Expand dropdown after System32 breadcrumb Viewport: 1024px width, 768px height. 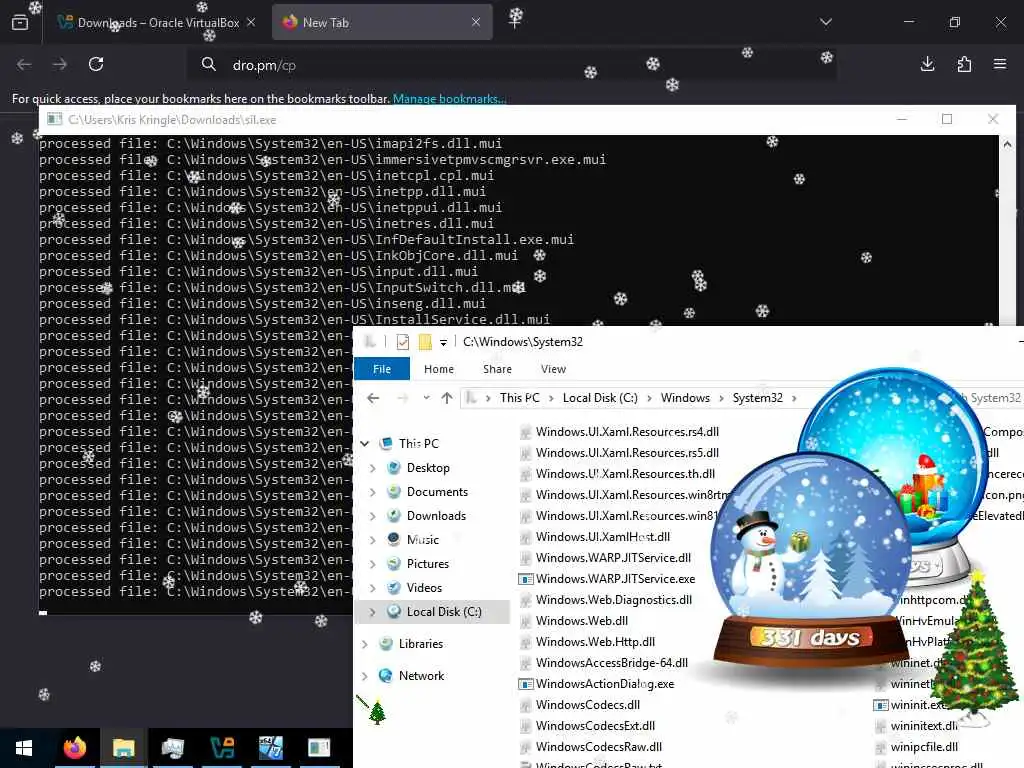point(794,398)
